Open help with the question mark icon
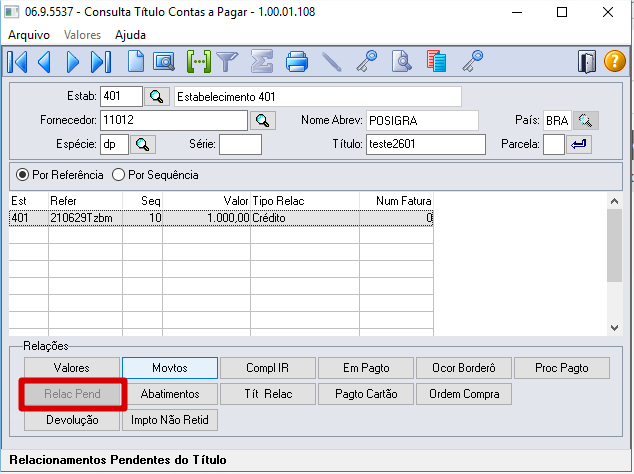This screenshot has height=474, width=634. 615,61
